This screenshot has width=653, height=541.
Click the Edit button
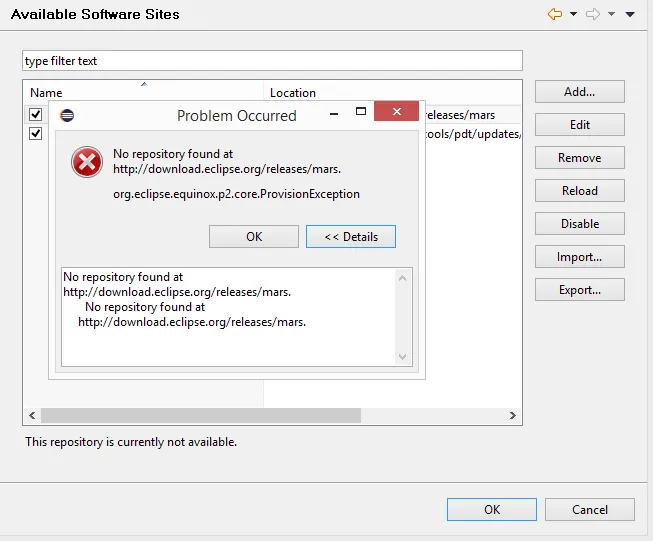click(x=580, y=125)
